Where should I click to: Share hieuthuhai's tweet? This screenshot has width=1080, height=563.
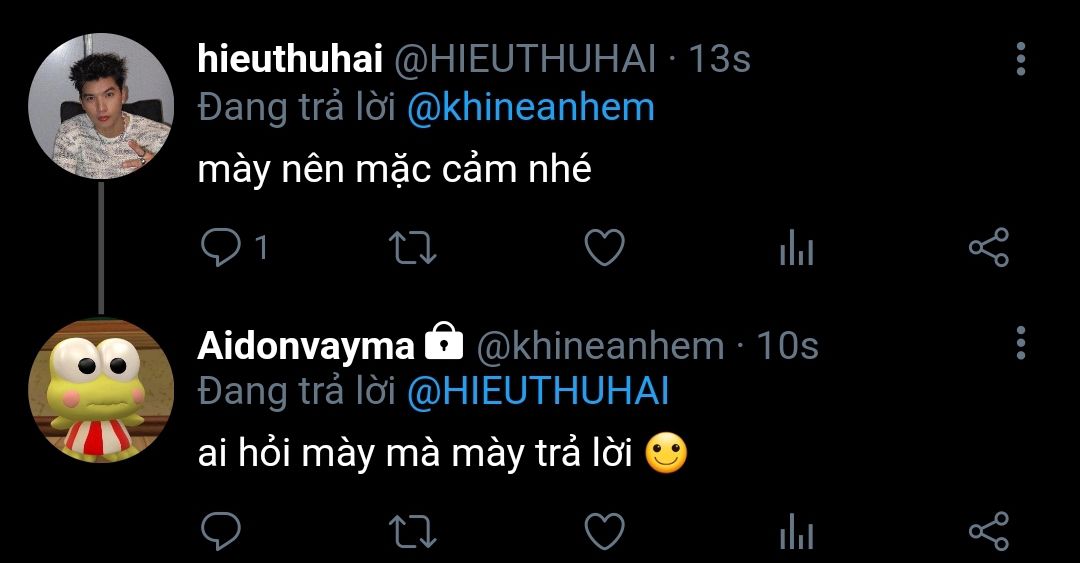click(989, 247)
